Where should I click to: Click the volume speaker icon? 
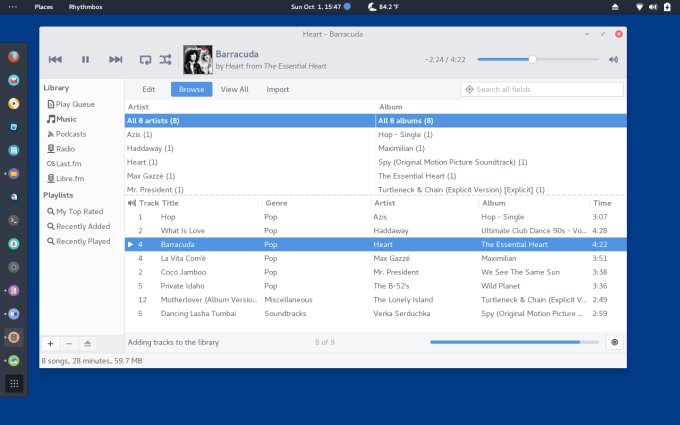[613, 60]
